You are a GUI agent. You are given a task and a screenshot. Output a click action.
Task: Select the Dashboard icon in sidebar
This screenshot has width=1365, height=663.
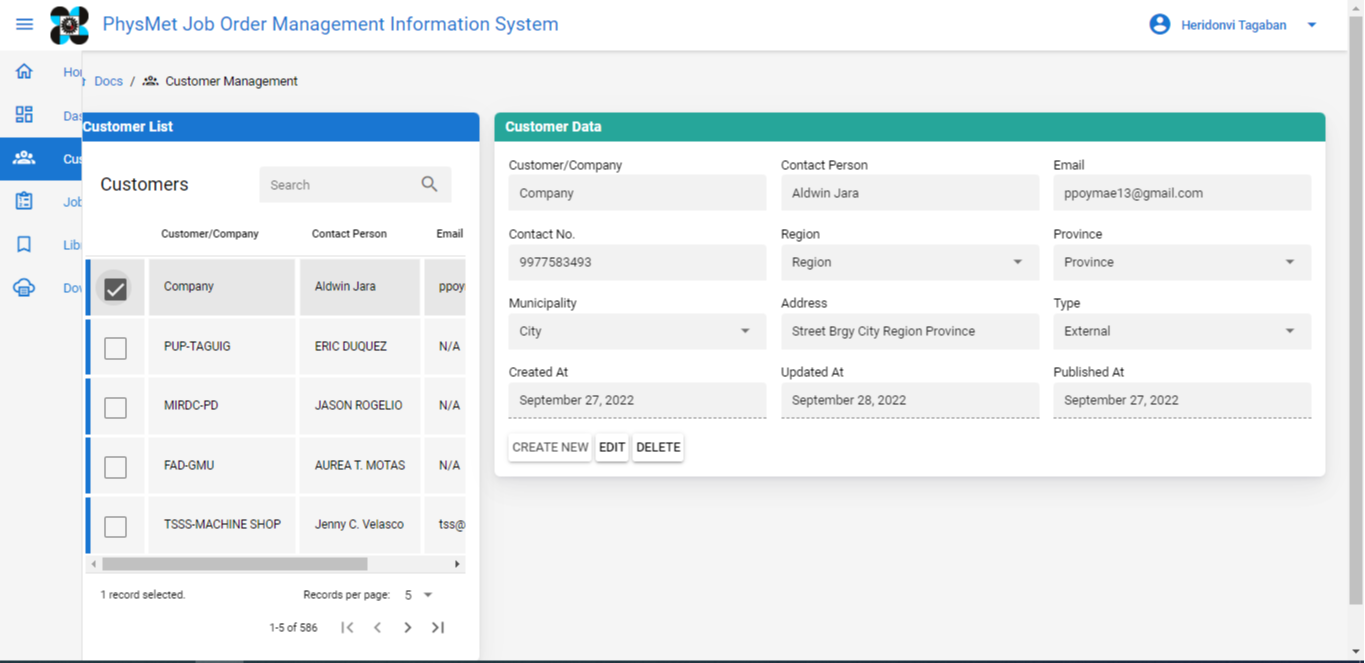pyautogui.click(x=23, y=114)
